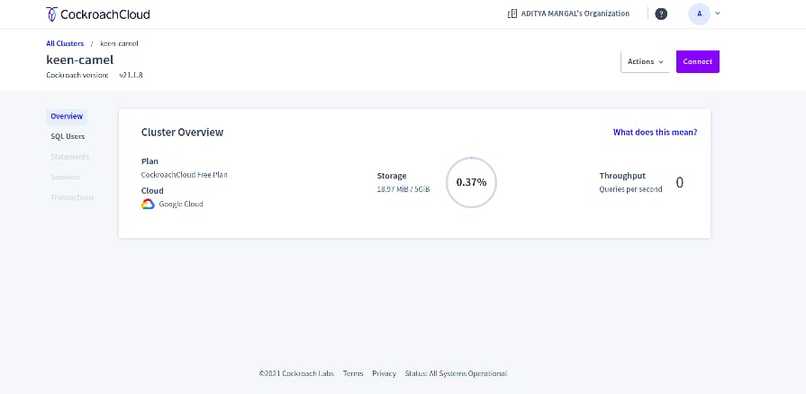This screenshot has width=806, height=394.
Task: Click the Google Cloud logo icon
Action: tap(148, 204)
